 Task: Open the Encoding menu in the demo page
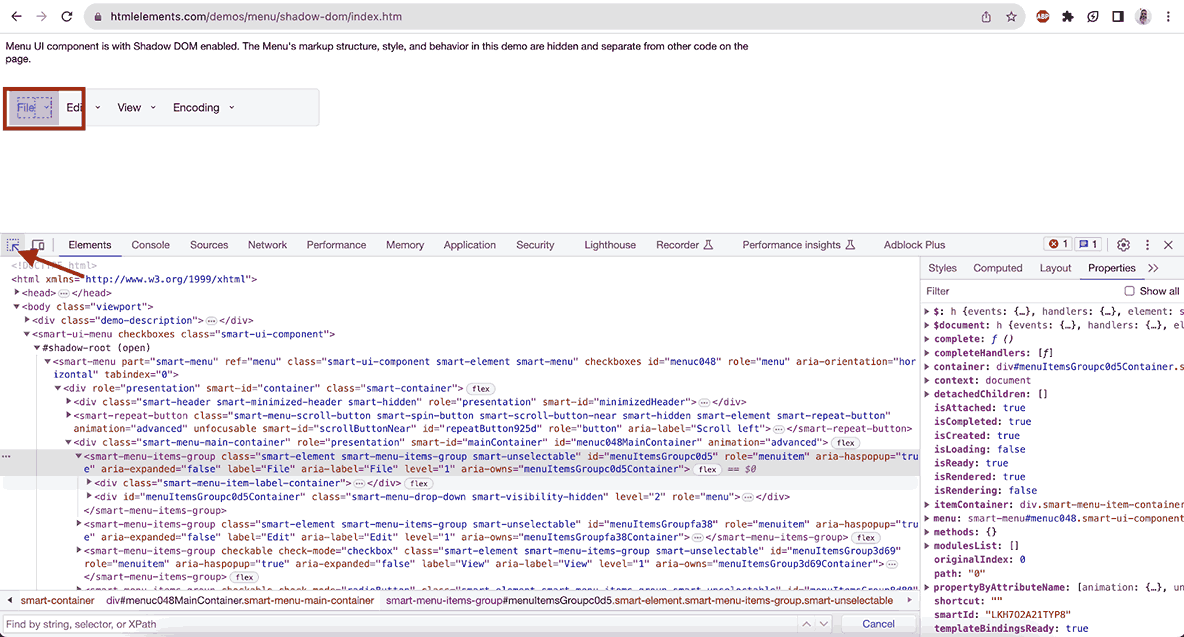tap(196, 107)
